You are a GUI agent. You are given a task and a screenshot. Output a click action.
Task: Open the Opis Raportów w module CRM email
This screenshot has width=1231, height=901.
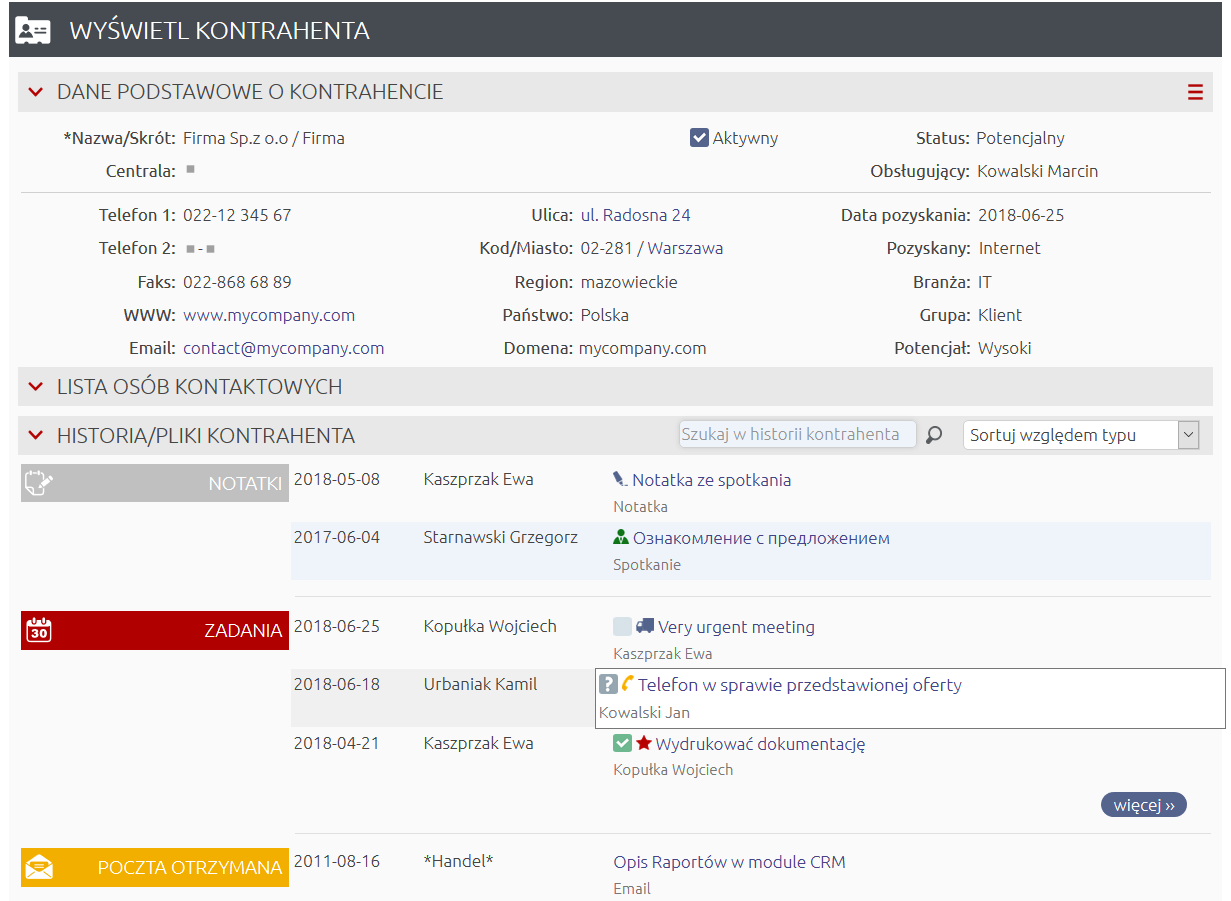click(x=729, y=862)
